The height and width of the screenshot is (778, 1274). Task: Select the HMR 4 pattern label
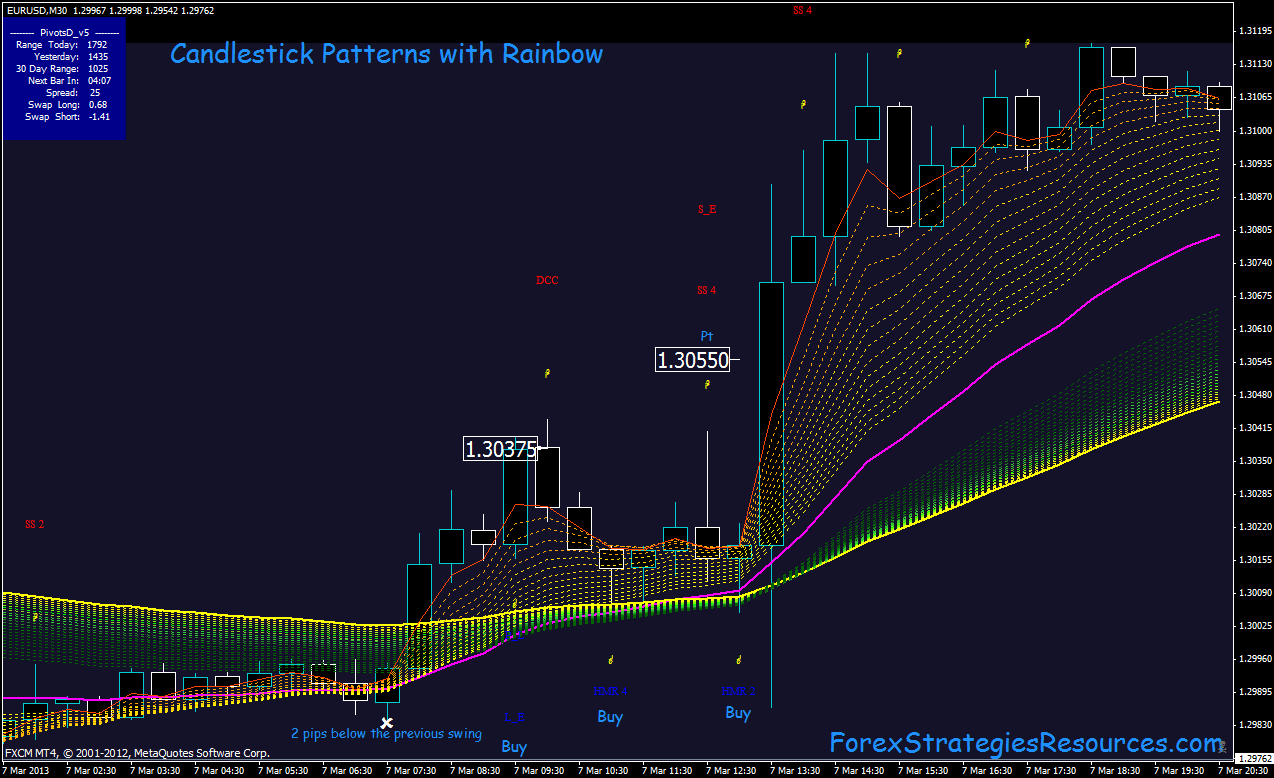[x=610, y=691]
